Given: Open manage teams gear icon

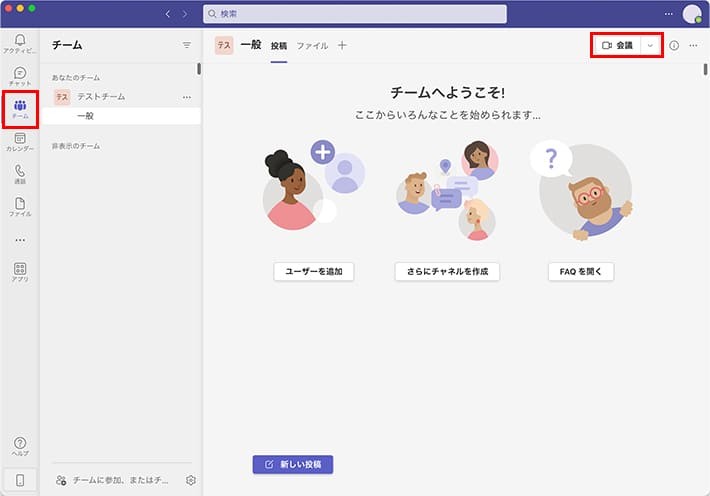Looking at the screenshot, I should pos(191,480).
